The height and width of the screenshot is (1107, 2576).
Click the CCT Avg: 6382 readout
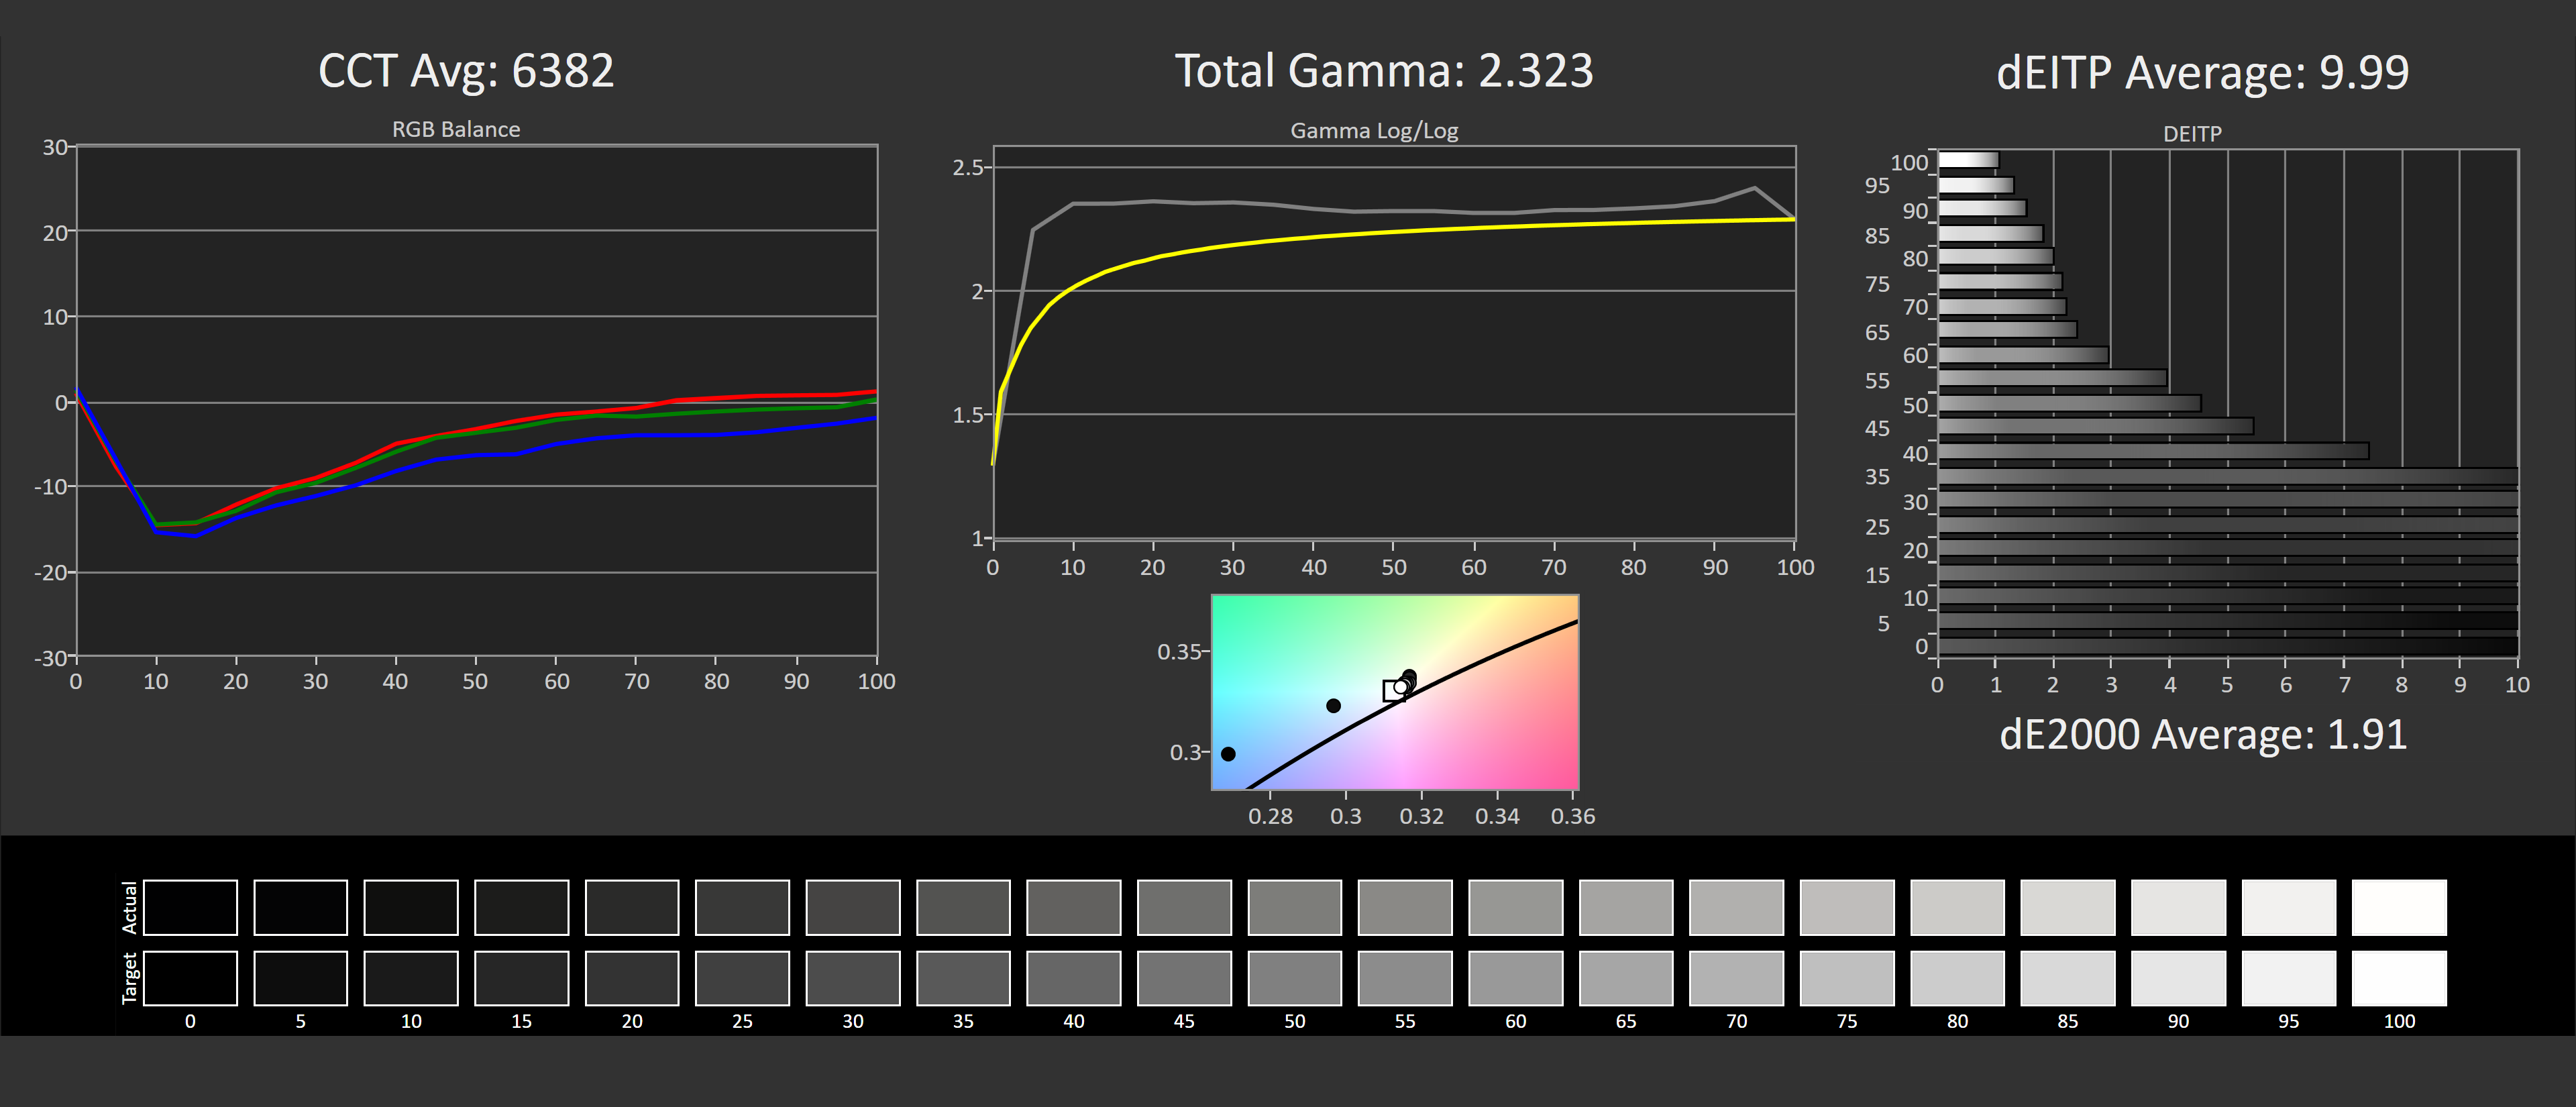[466, 71]
